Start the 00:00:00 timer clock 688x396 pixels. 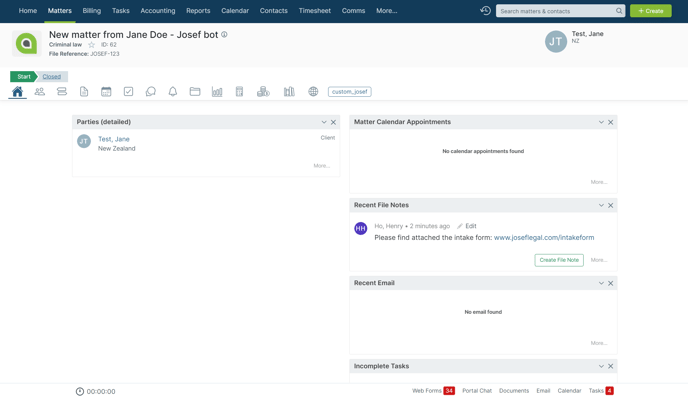(79, 391)
